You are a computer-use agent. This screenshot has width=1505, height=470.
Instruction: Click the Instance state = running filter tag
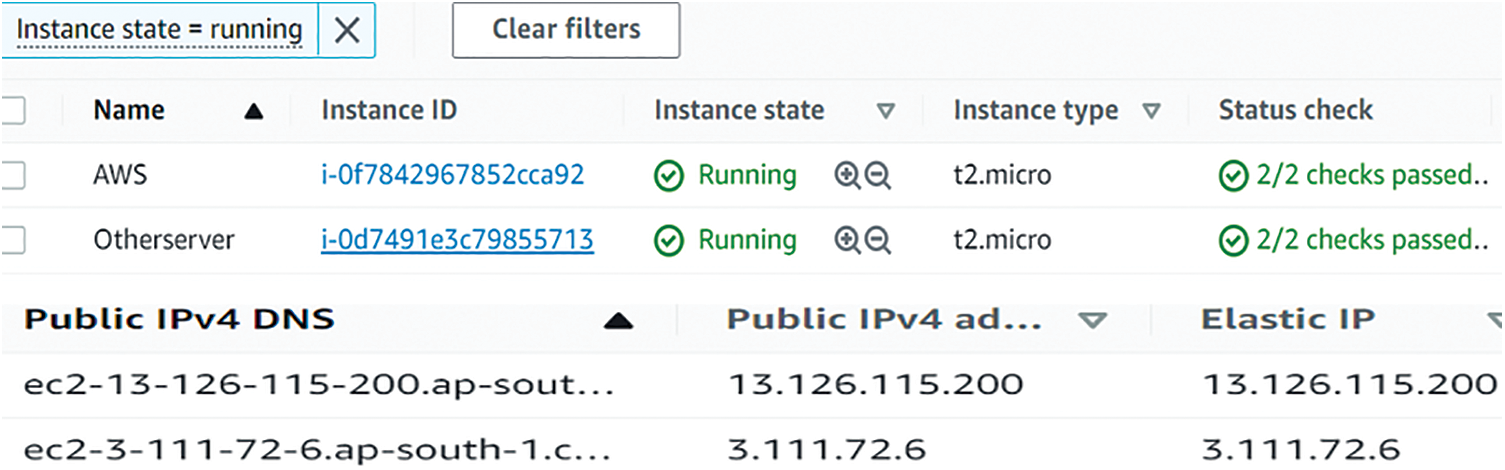coord(160,30)
